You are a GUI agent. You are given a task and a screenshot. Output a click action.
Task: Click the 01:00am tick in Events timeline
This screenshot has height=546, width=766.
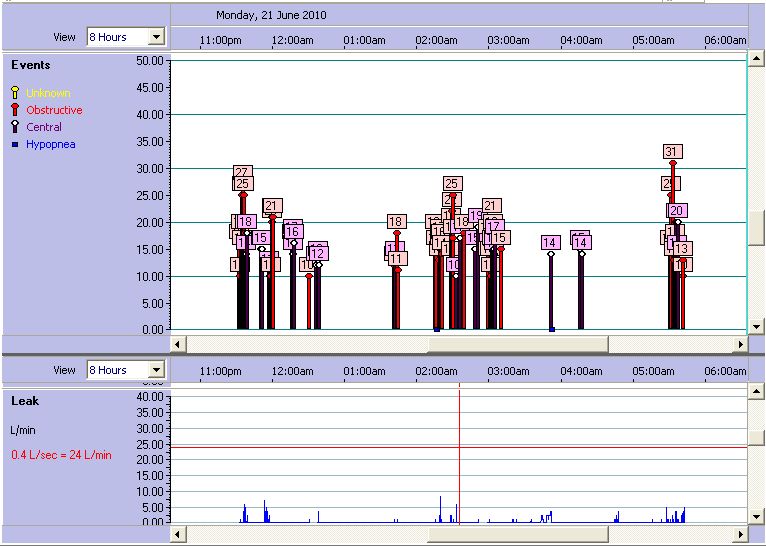coord(364,41)
